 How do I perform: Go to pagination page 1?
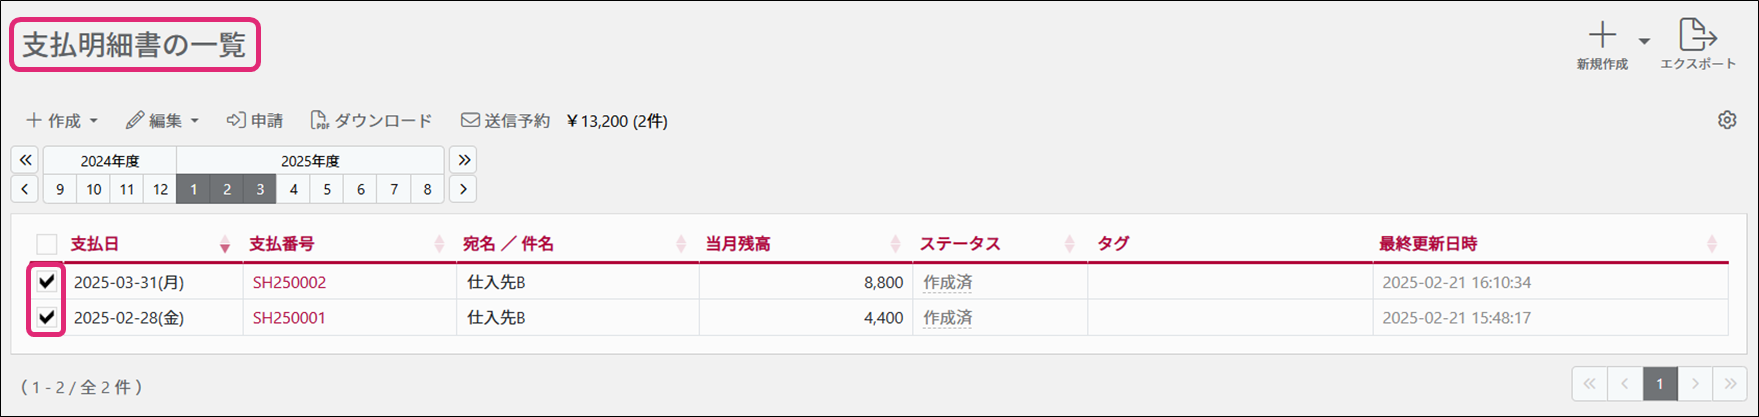1660,384
